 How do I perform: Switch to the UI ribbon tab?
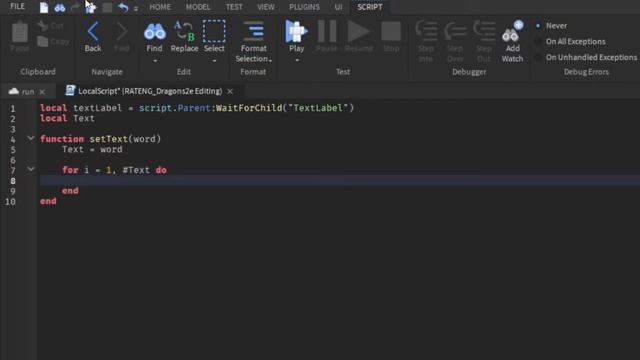click(338, 7)
